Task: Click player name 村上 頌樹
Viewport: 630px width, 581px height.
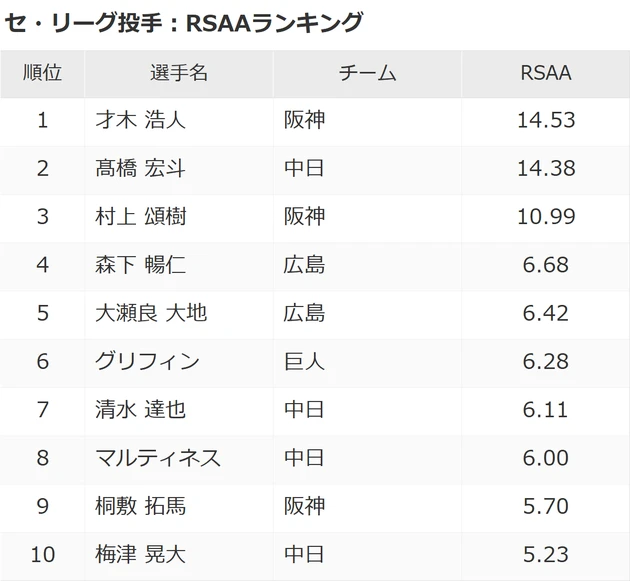Action: coord(141,217)
